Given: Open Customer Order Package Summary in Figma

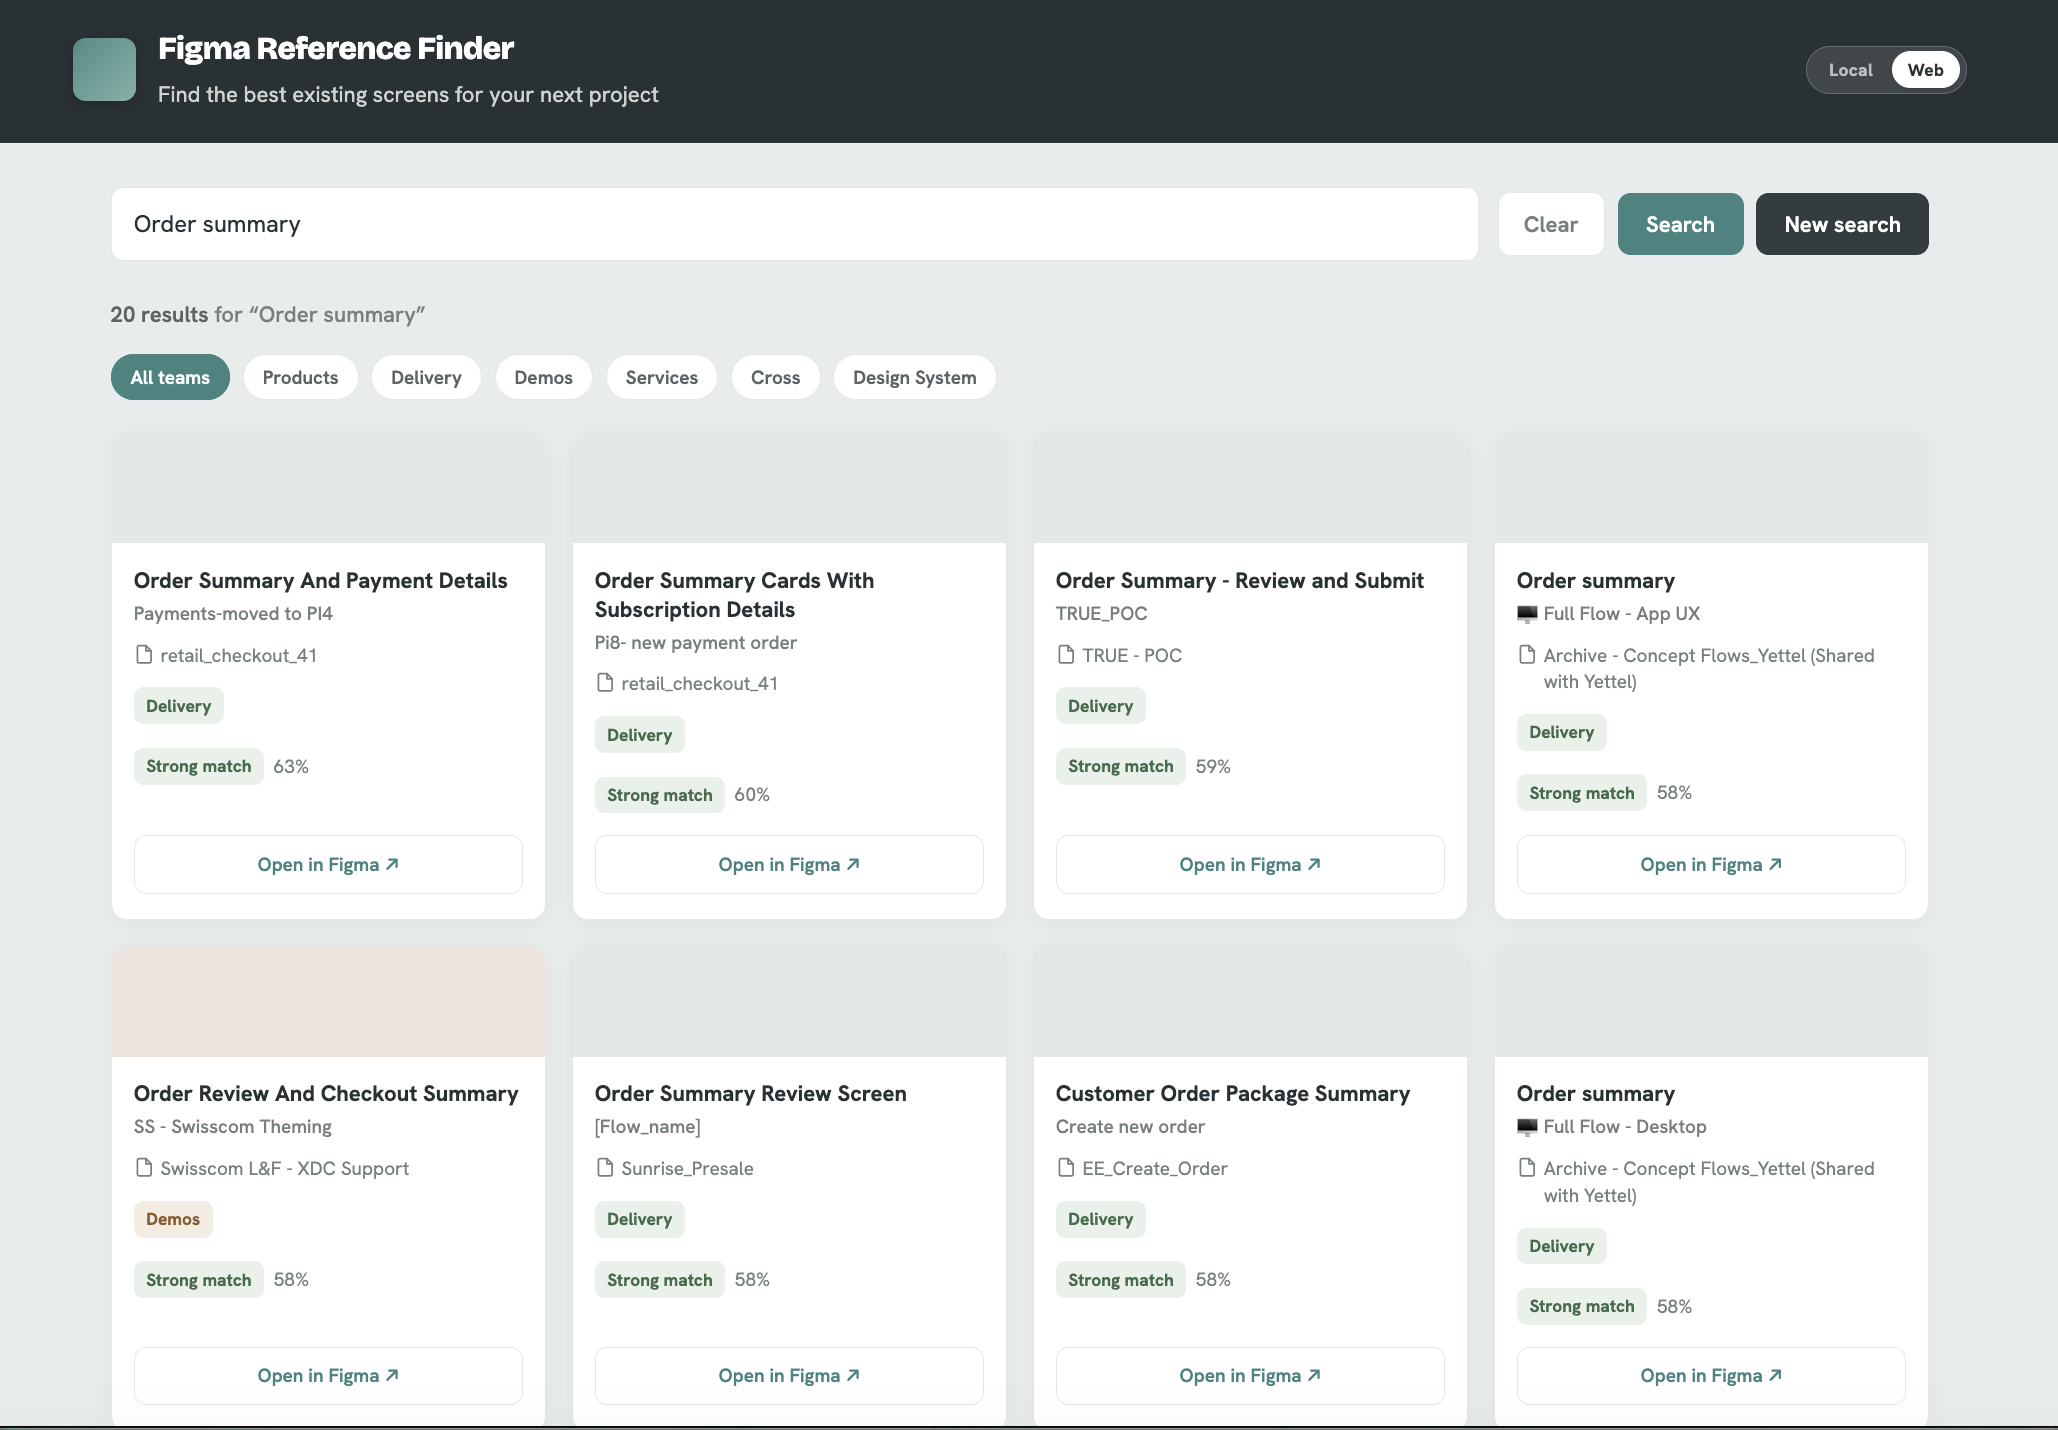Looking at the screenshot, I should pos(1250,1376).
